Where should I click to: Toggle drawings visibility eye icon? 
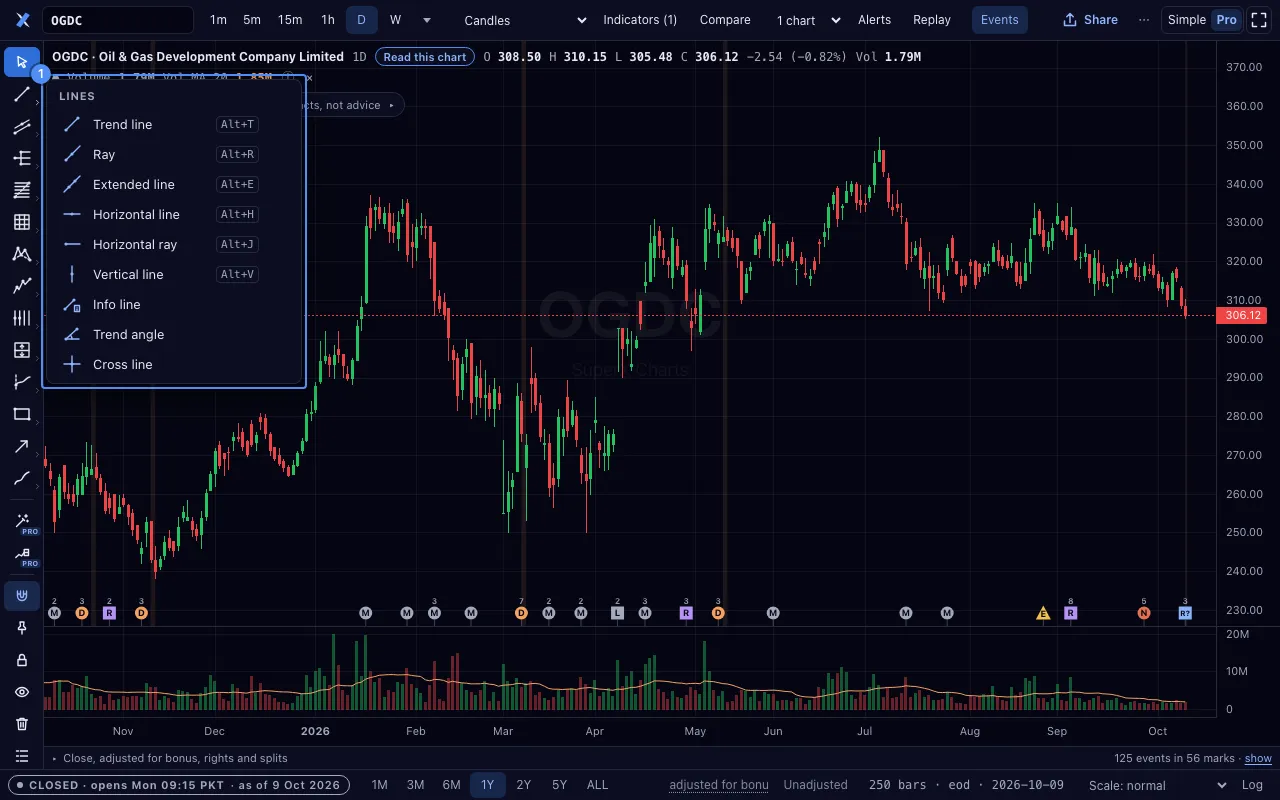coord(22,692)
